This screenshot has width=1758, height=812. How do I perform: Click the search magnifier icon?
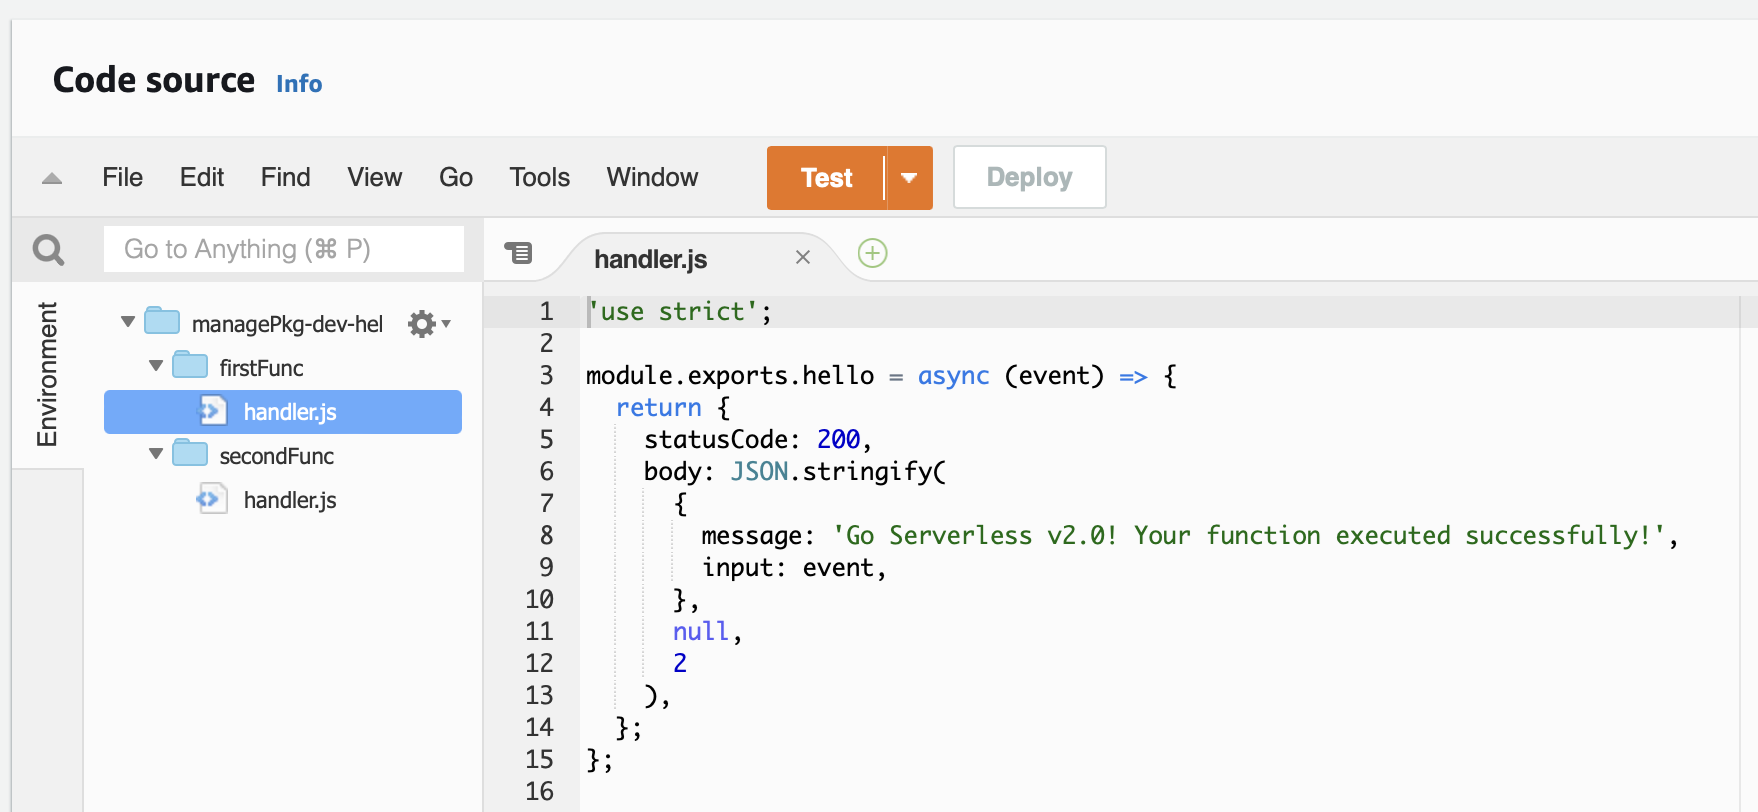click(x=48, y=249)
